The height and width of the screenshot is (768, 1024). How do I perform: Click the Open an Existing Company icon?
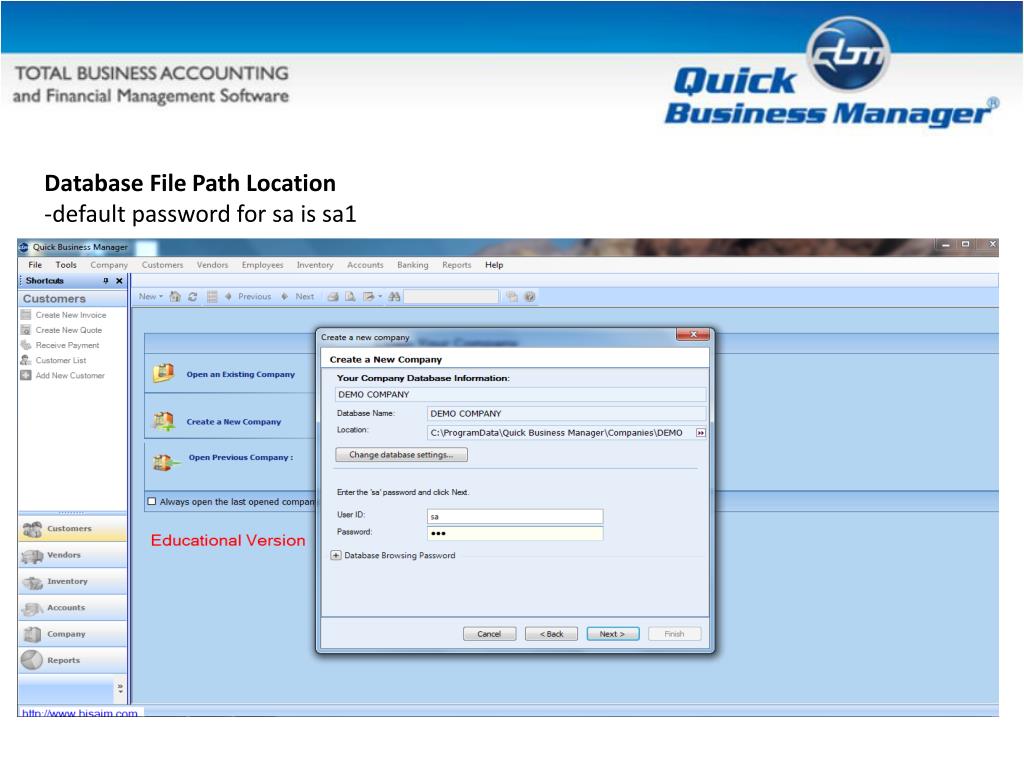[x=163, y=373]
